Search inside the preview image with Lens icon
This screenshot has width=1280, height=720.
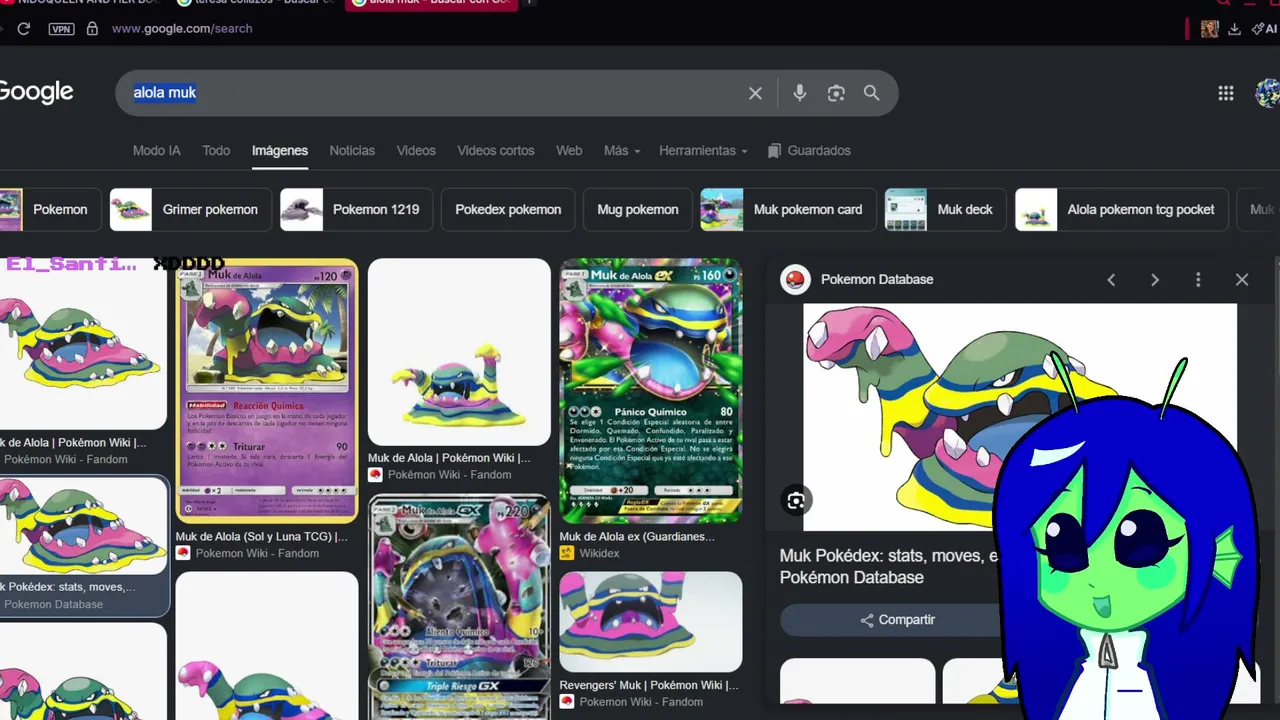click(x=796, y=501)
